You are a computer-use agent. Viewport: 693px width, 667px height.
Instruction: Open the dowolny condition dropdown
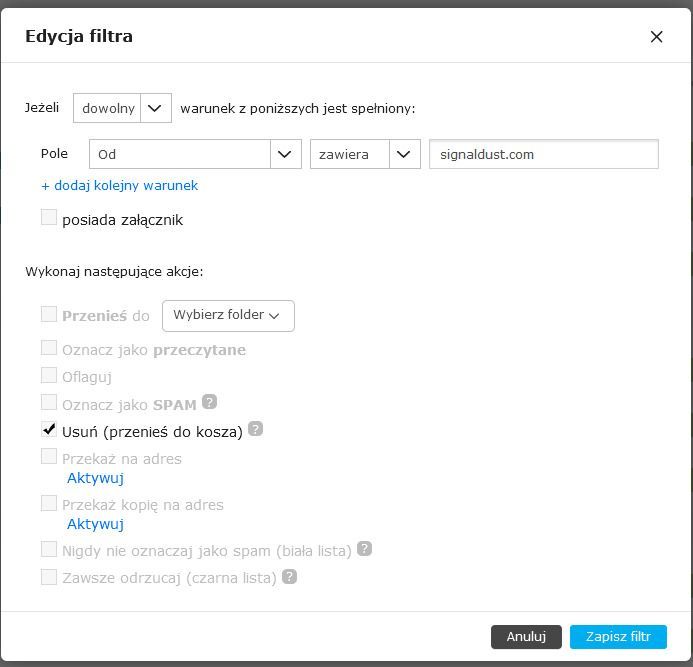click(x=122, y=108)
